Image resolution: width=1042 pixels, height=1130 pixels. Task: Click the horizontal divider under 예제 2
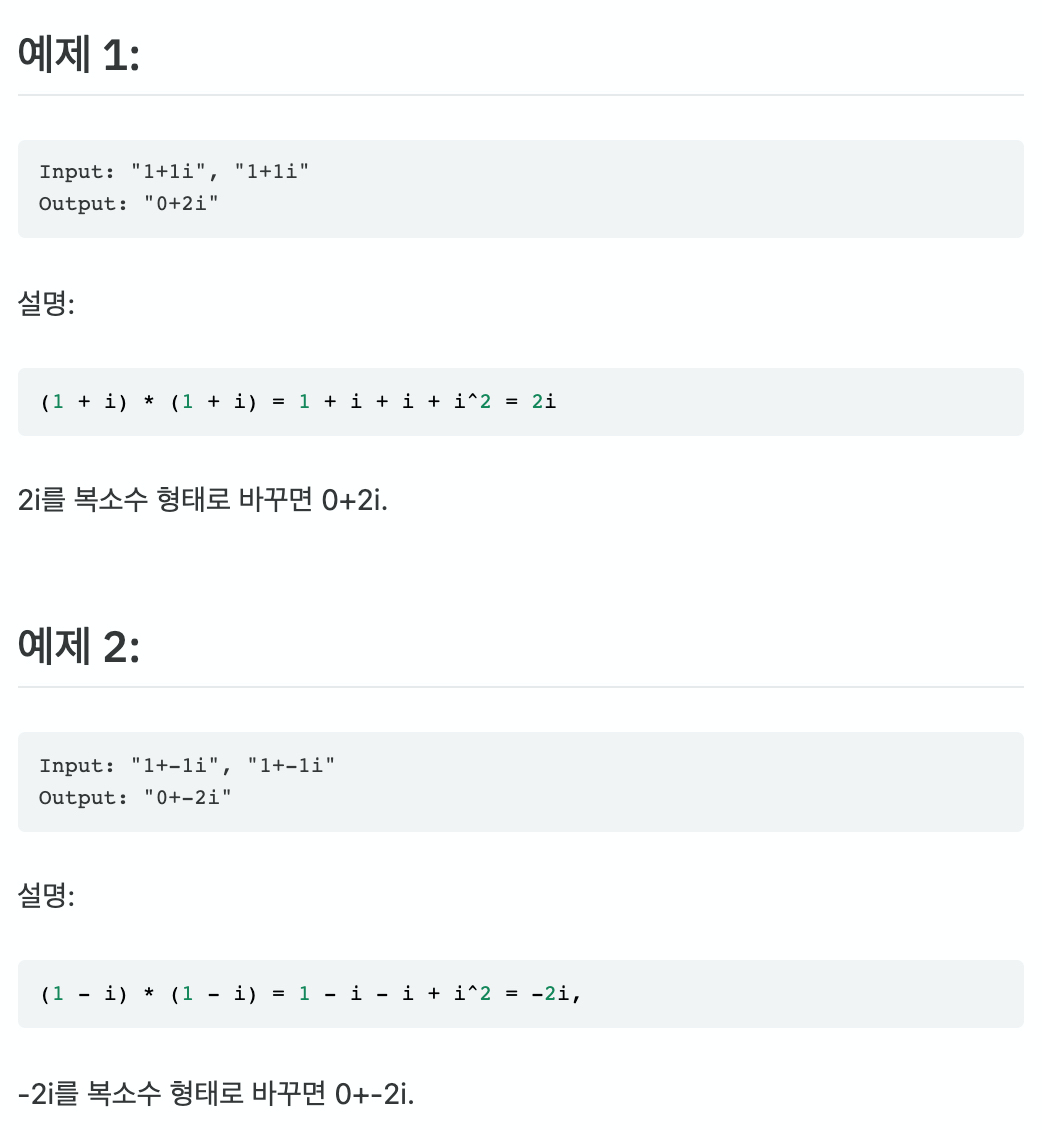click(x=520, y=687)
